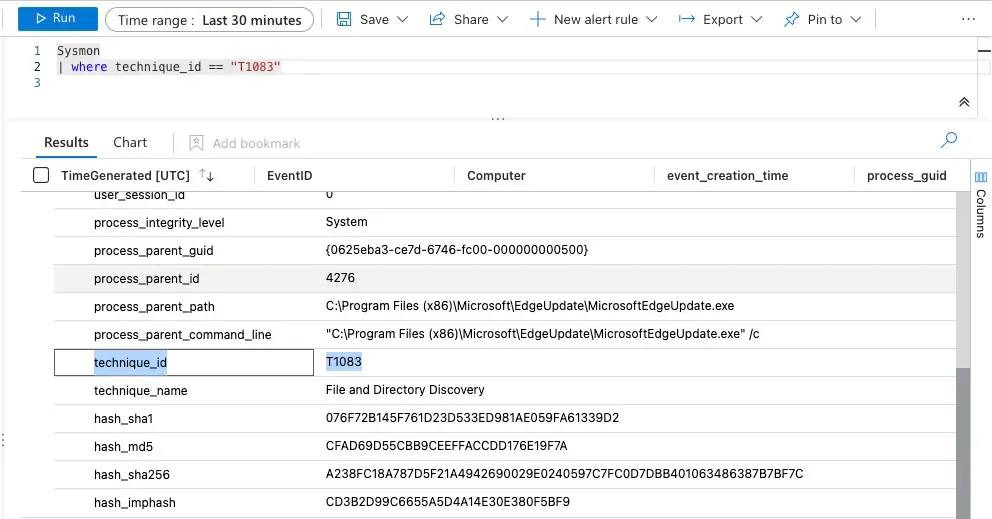
Task: Click the pane resize ellipsis handle
Action: tap(498, 118)
